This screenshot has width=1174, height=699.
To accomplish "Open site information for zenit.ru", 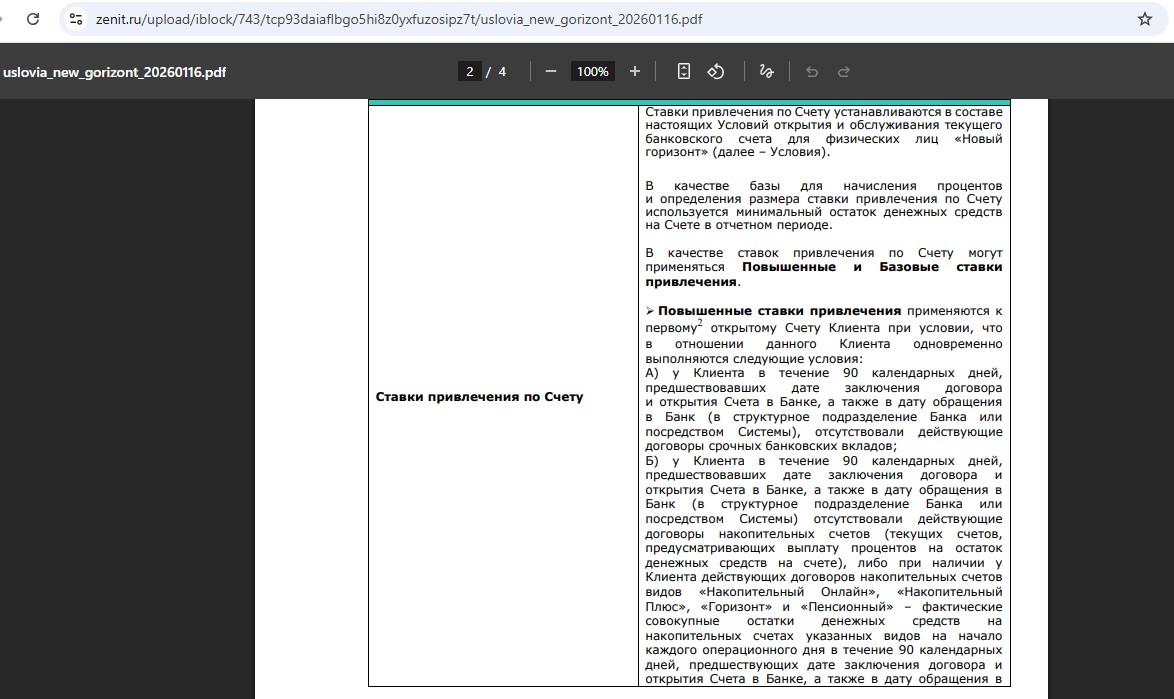I will pyautogui.click(x=76, y=19).
